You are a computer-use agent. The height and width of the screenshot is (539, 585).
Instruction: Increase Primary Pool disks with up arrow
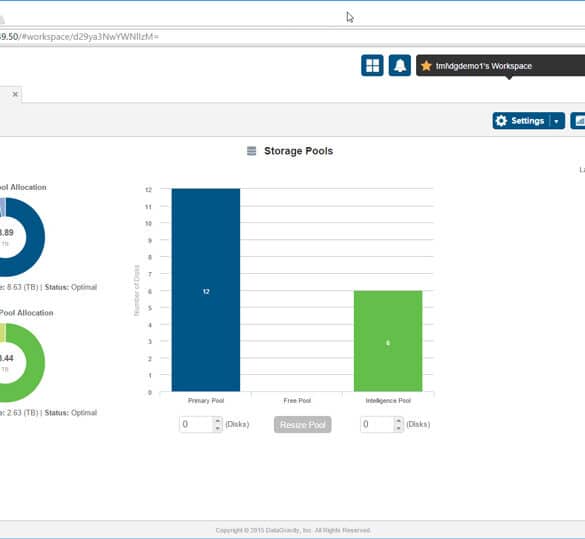pos(218,421)
